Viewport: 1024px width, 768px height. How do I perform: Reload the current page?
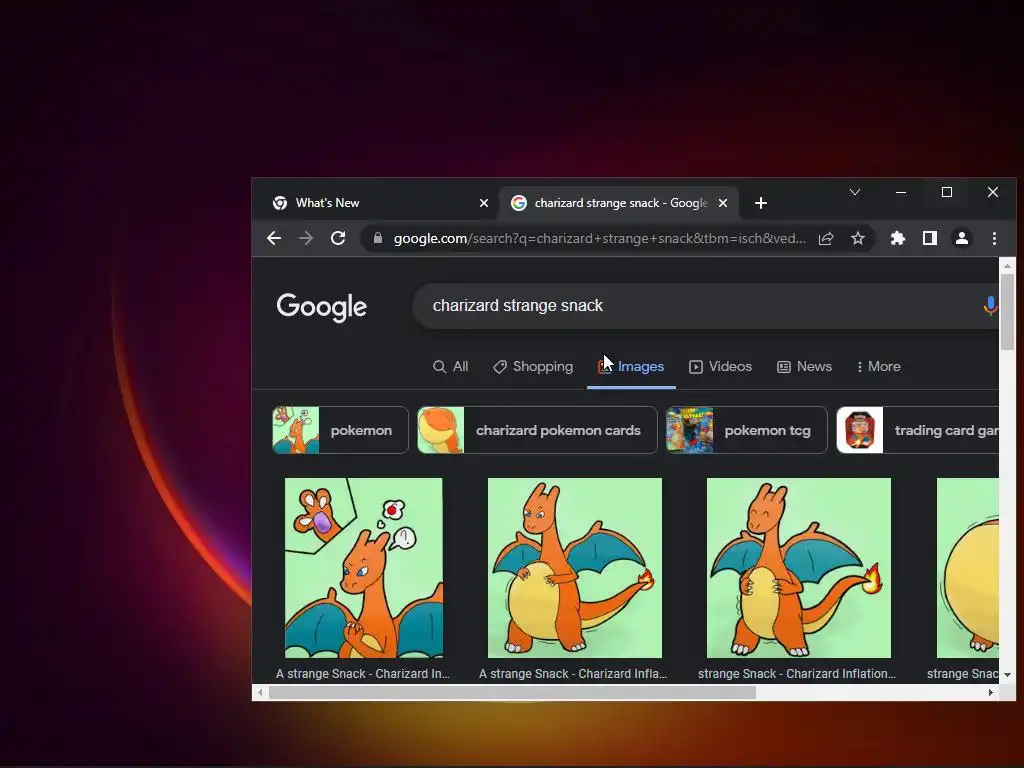(x=338, y=238)
